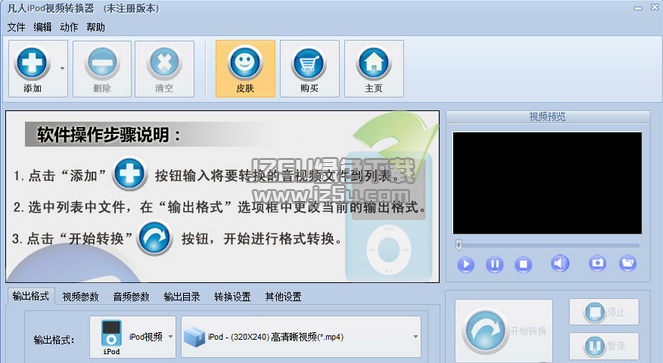663x363 pixels.
Task: Click the blue box icon in format dropdown
Action: pyautogui.click(x=195, y=337)
